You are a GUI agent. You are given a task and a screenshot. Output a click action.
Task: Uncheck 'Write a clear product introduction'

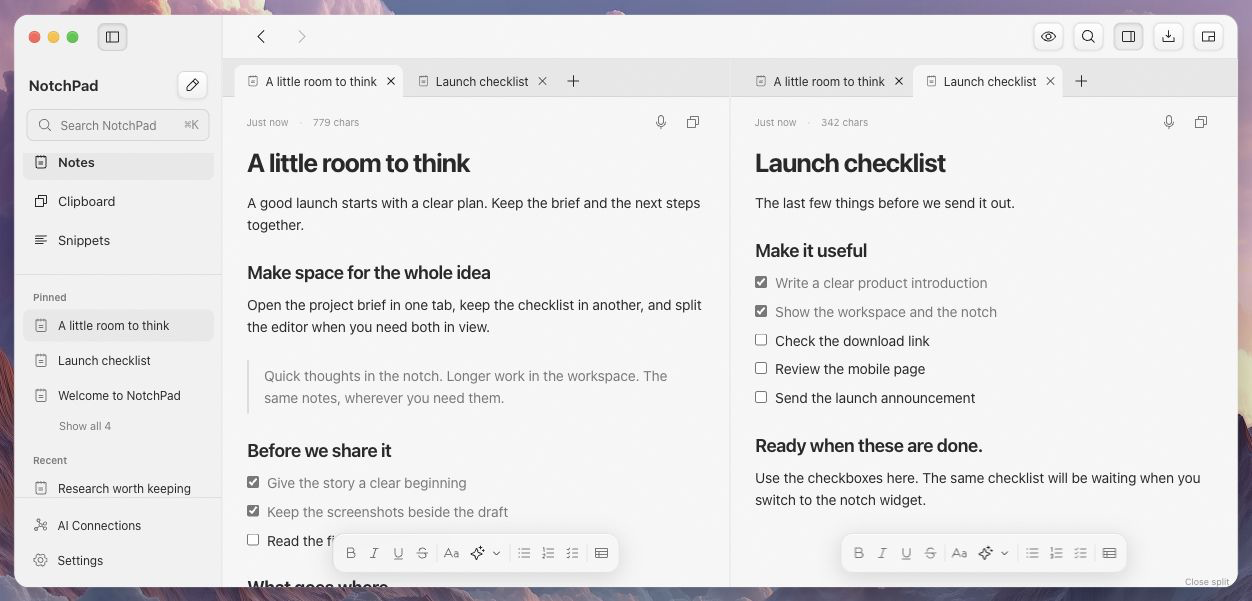coord(761,282)
